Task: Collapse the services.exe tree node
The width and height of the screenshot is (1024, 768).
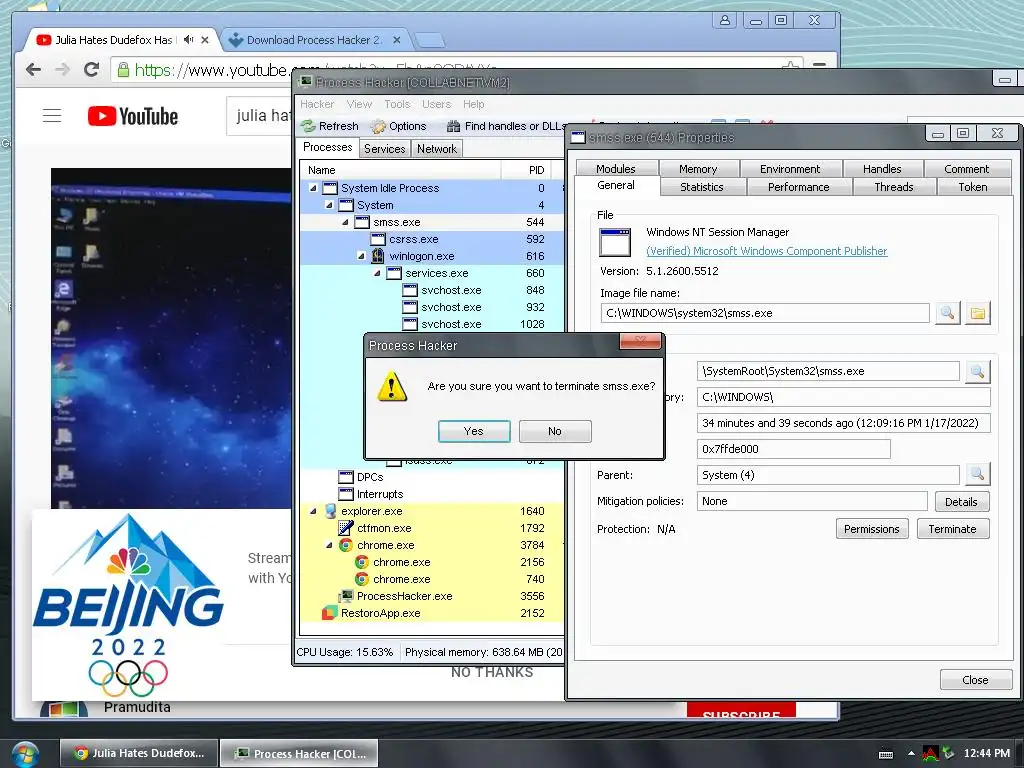Action: [377, 273]
